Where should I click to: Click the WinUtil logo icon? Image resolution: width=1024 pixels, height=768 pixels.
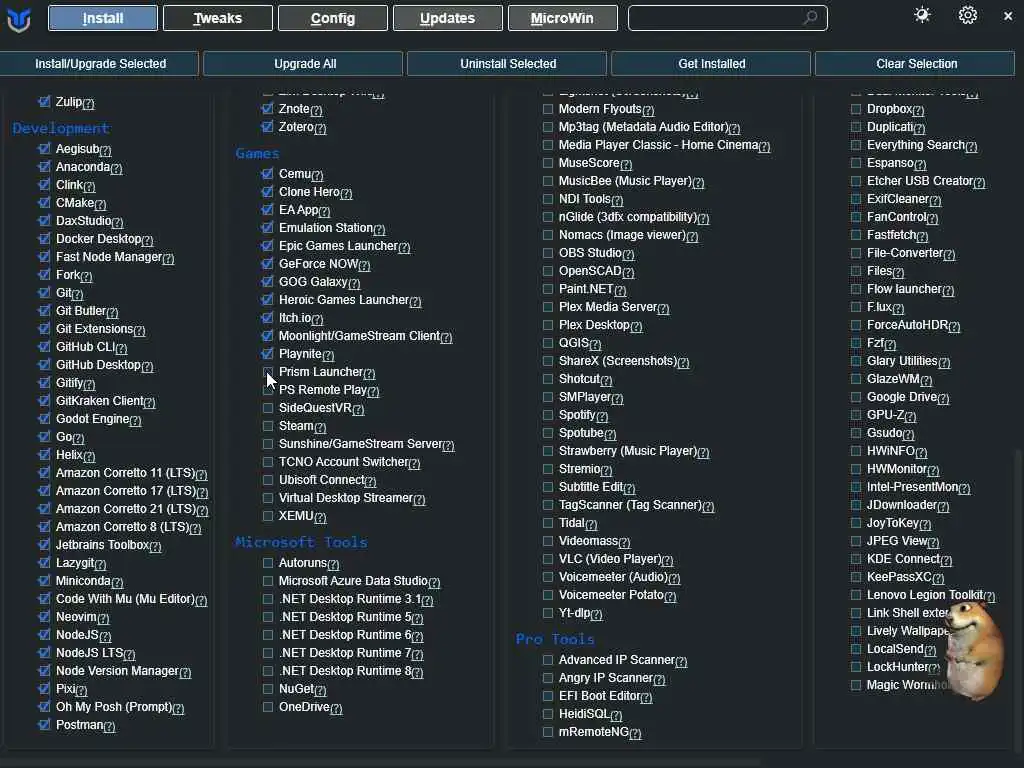[19, 19]
